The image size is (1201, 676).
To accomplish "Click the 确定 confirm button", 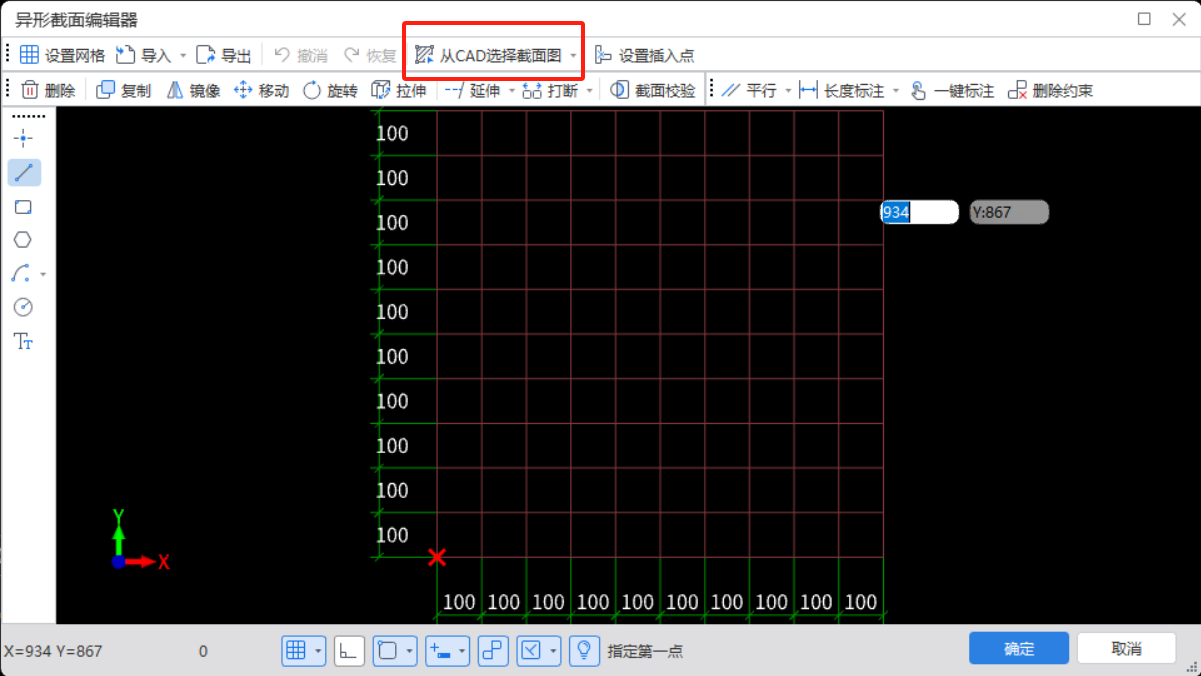I will [1019, 648].
